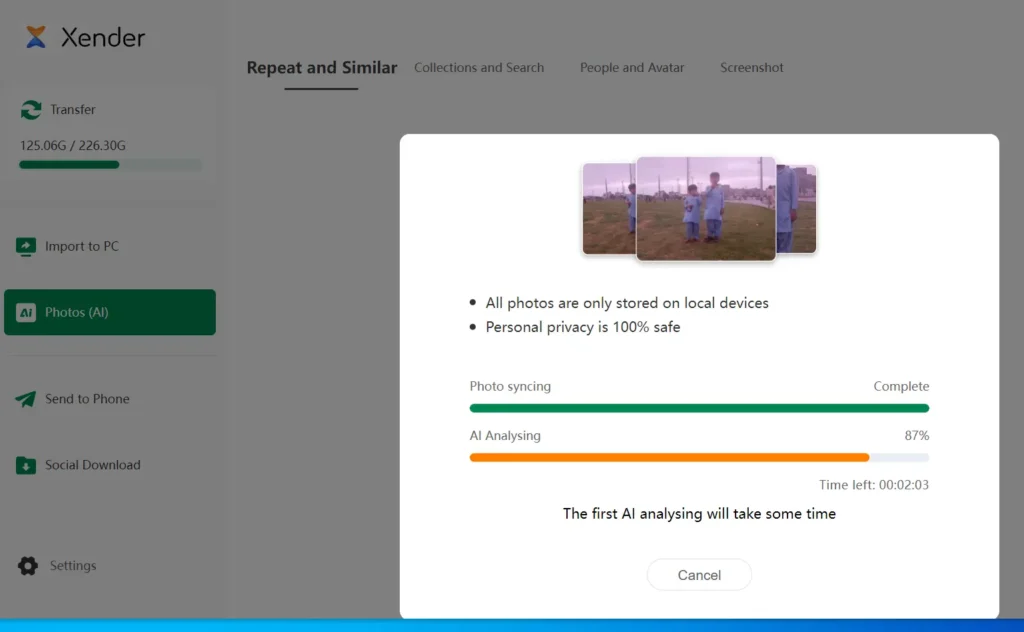The height and width of the screenshot is (632, 1024).
Task: Click the Time left countdown text
Action: [873, 484]
